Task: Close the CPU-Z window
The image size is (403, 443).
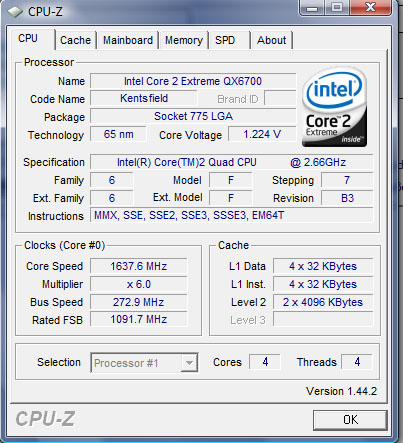Action: [x=370, y=7]
